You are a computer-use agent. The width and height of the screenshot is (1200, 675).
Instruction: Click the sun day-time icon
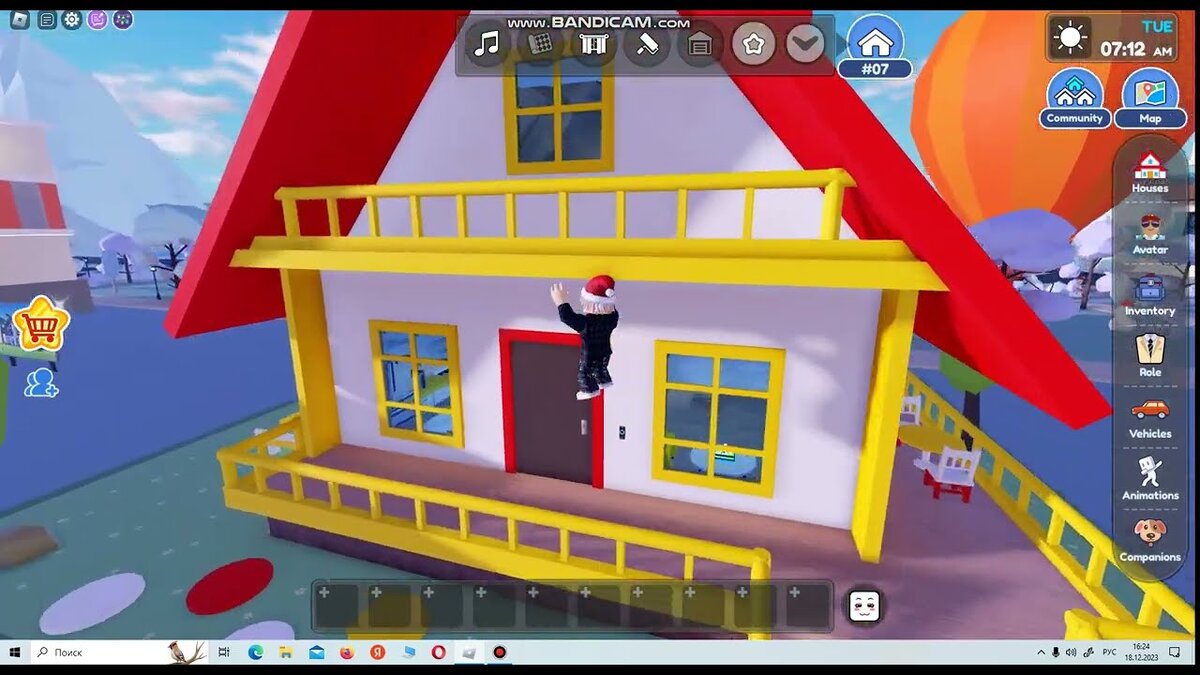(x=1070, y=38)
